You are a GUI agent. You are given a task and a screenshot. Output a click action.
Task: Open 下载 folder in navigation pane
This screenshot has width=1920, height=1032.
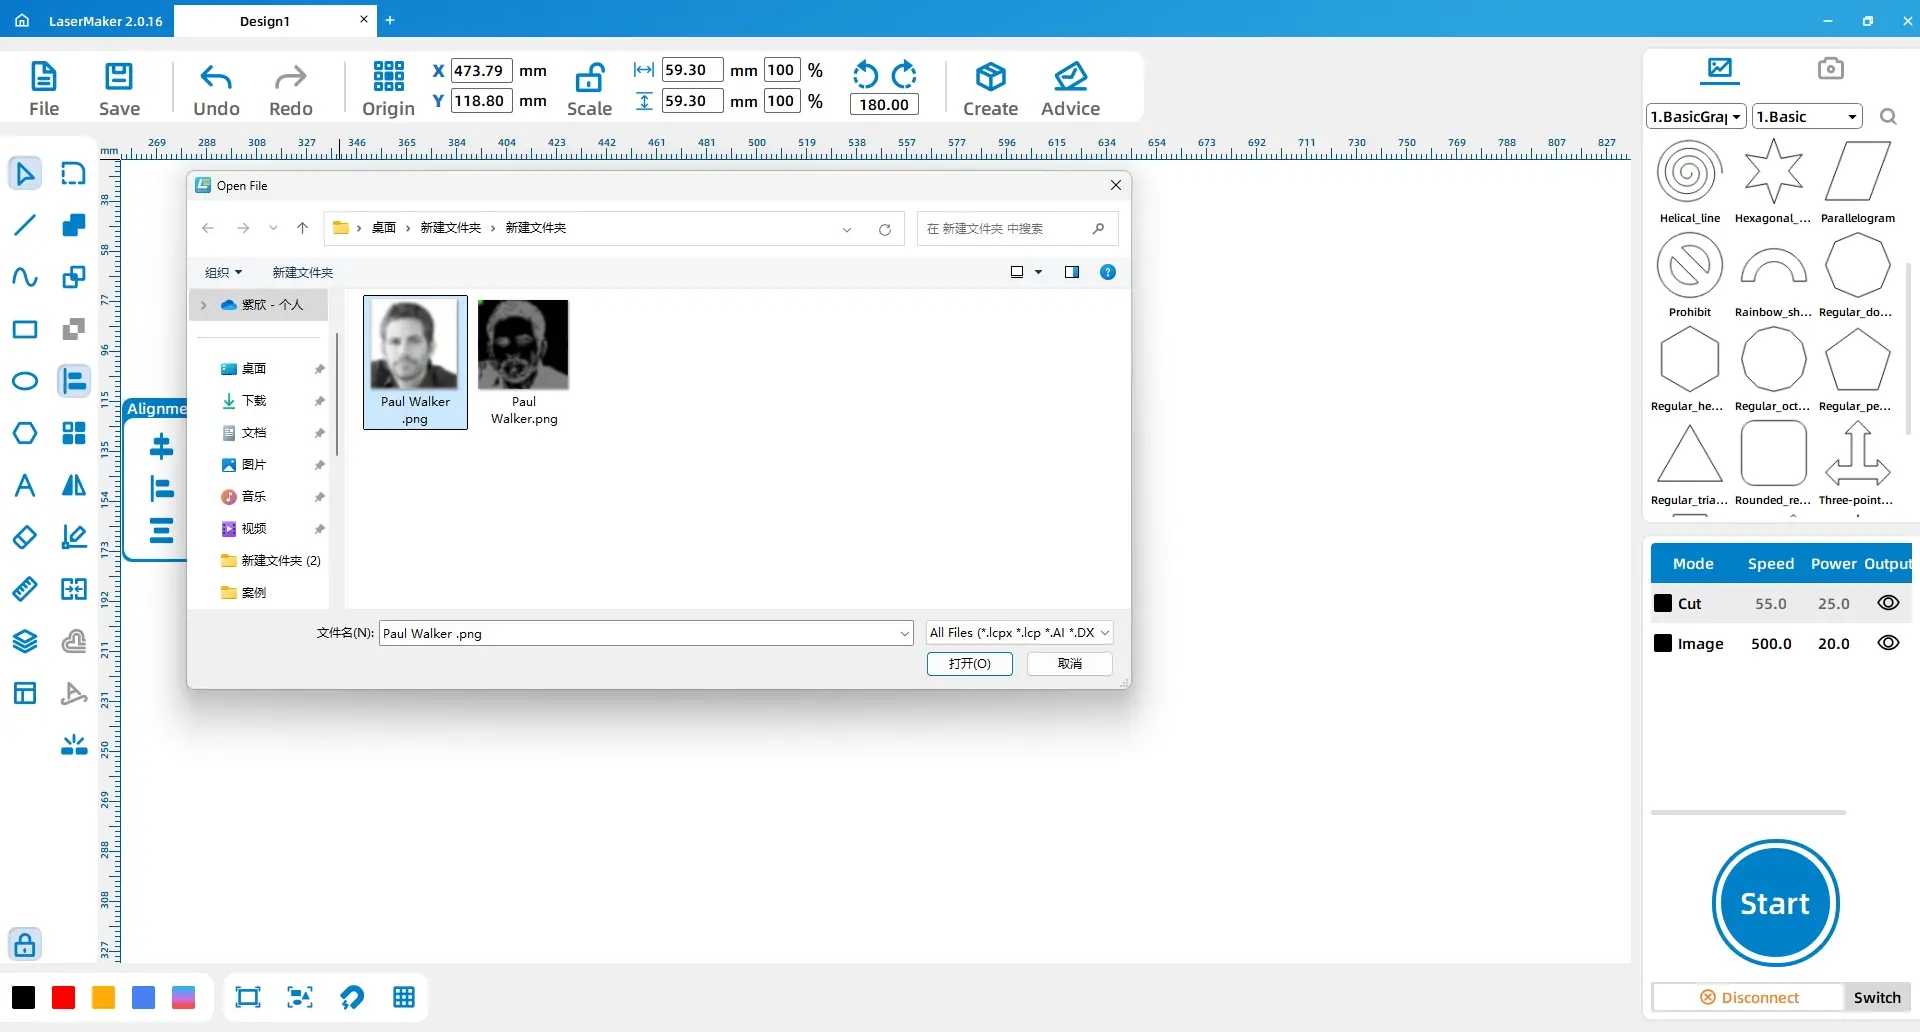click(x=254, y=401)
